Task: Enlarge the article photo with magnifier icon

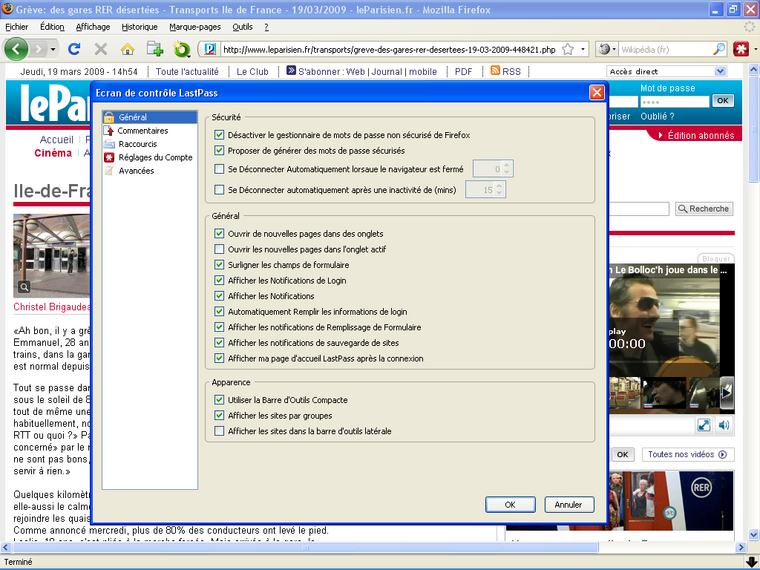Action: [24, 287]
